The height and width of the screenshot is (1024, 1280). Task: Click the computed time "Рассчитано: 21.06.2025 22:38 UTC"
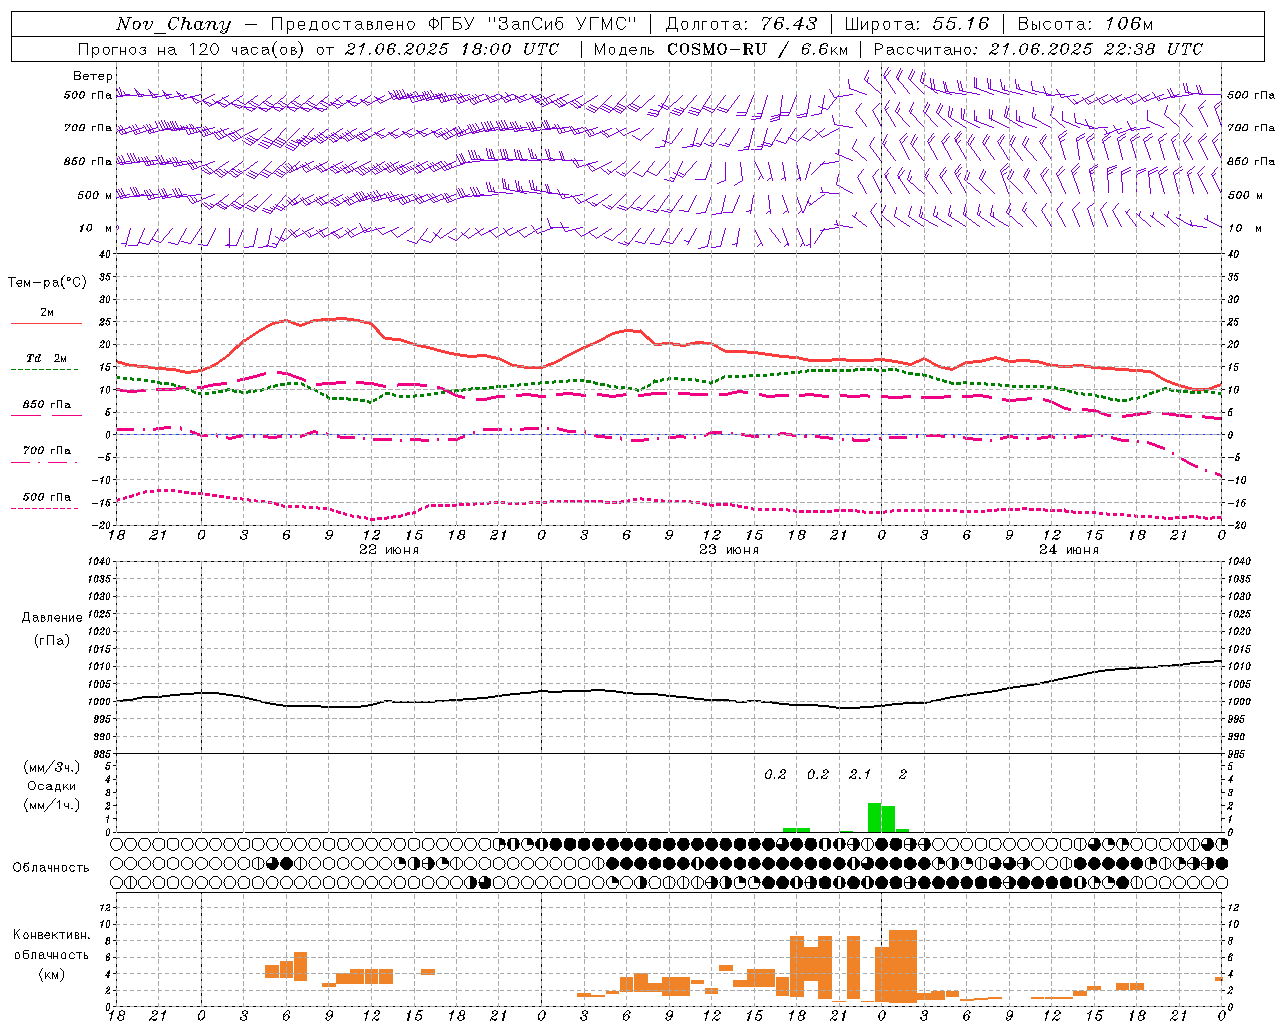pyautogui.click(x=1038, y=49)
